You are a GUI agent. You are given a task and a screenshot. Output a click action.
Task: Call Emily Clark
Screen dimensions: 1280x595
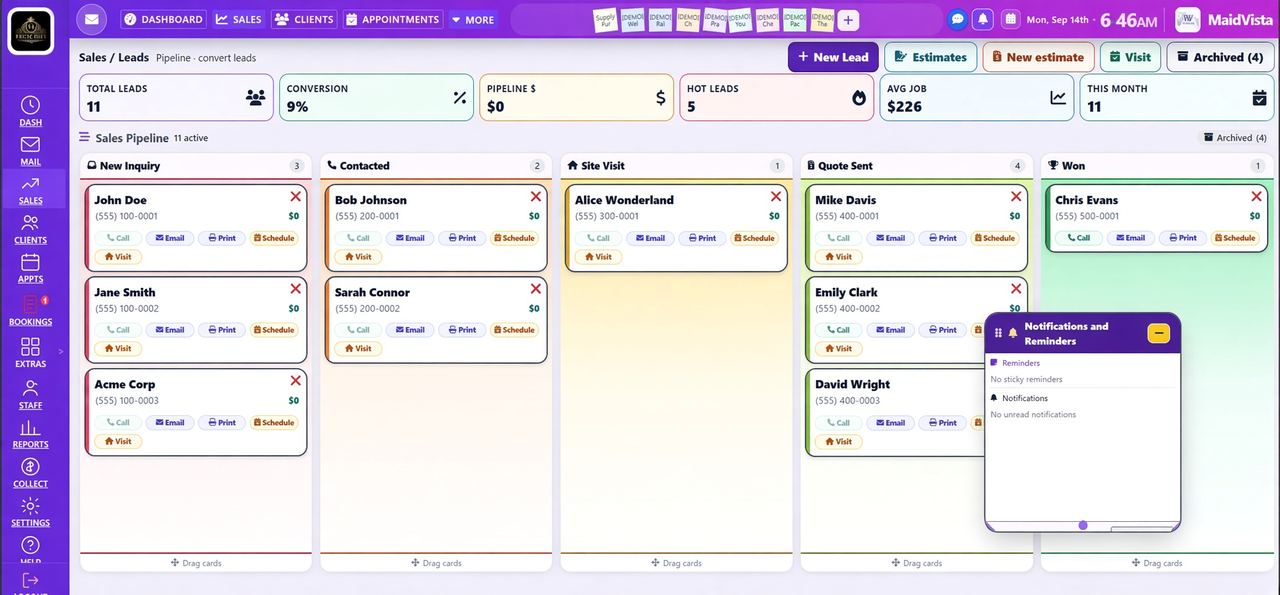[838, 330]
